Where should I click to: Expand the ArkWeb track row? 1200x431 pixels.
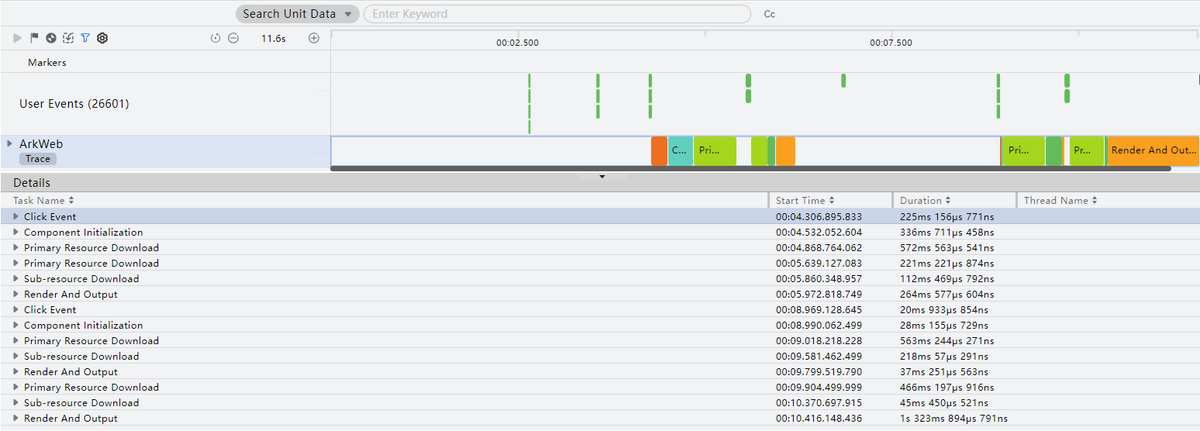[x=10, y=144]
